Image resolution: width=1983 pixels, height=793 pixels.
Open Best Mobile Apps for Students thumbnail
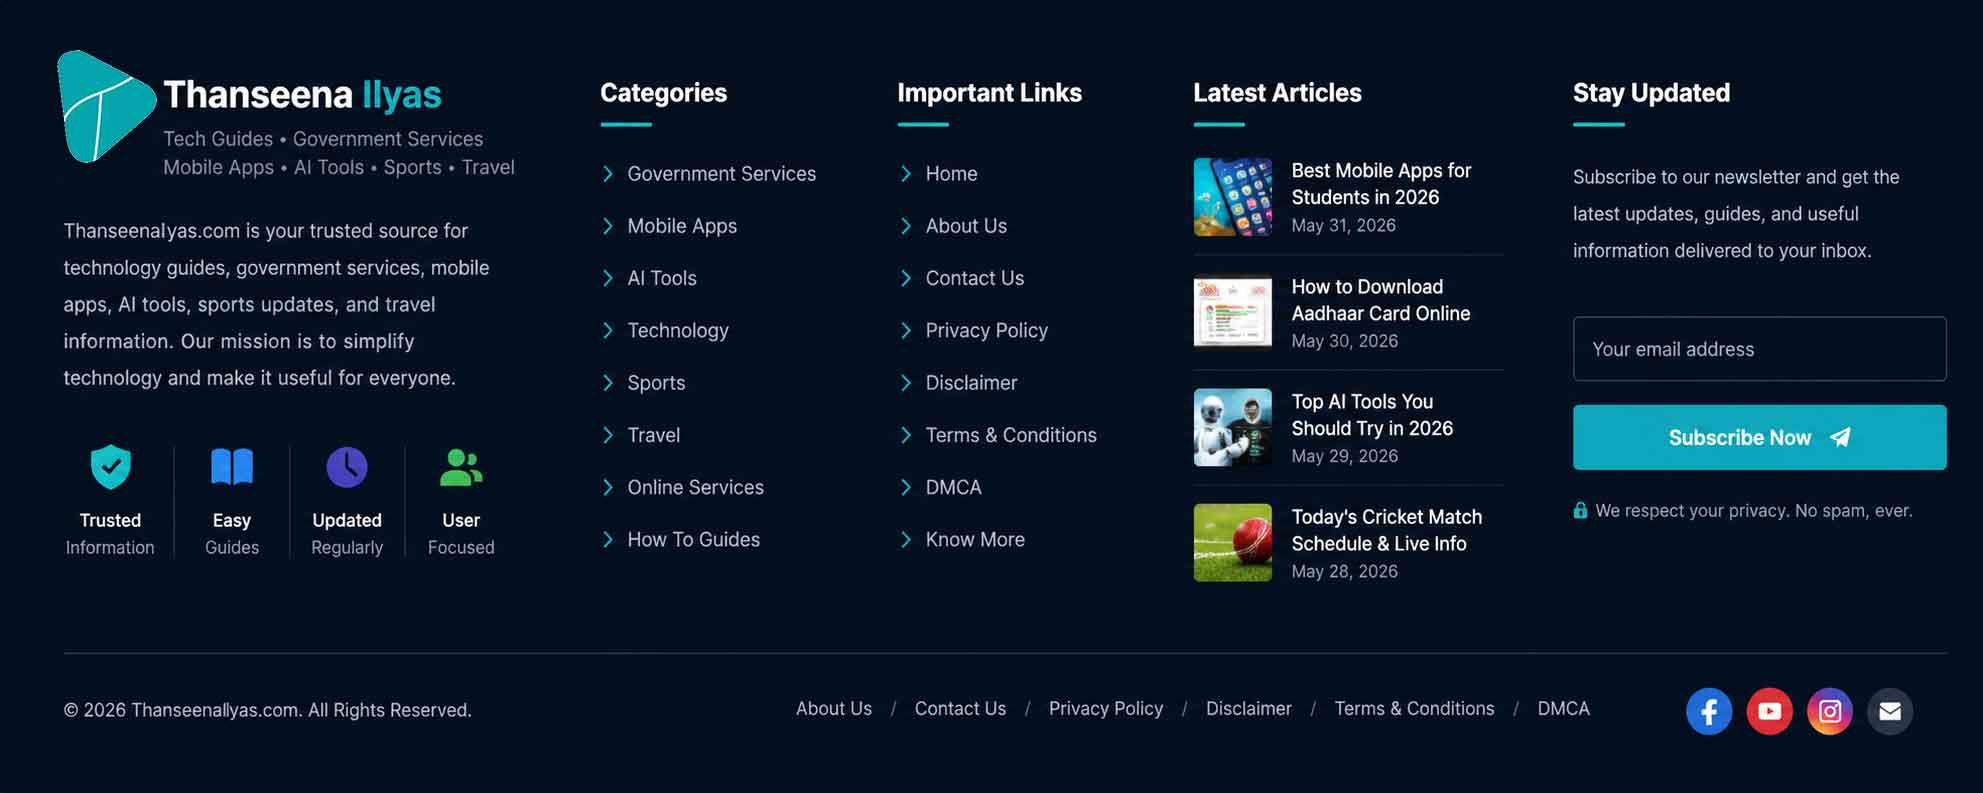click(1233, 197)
